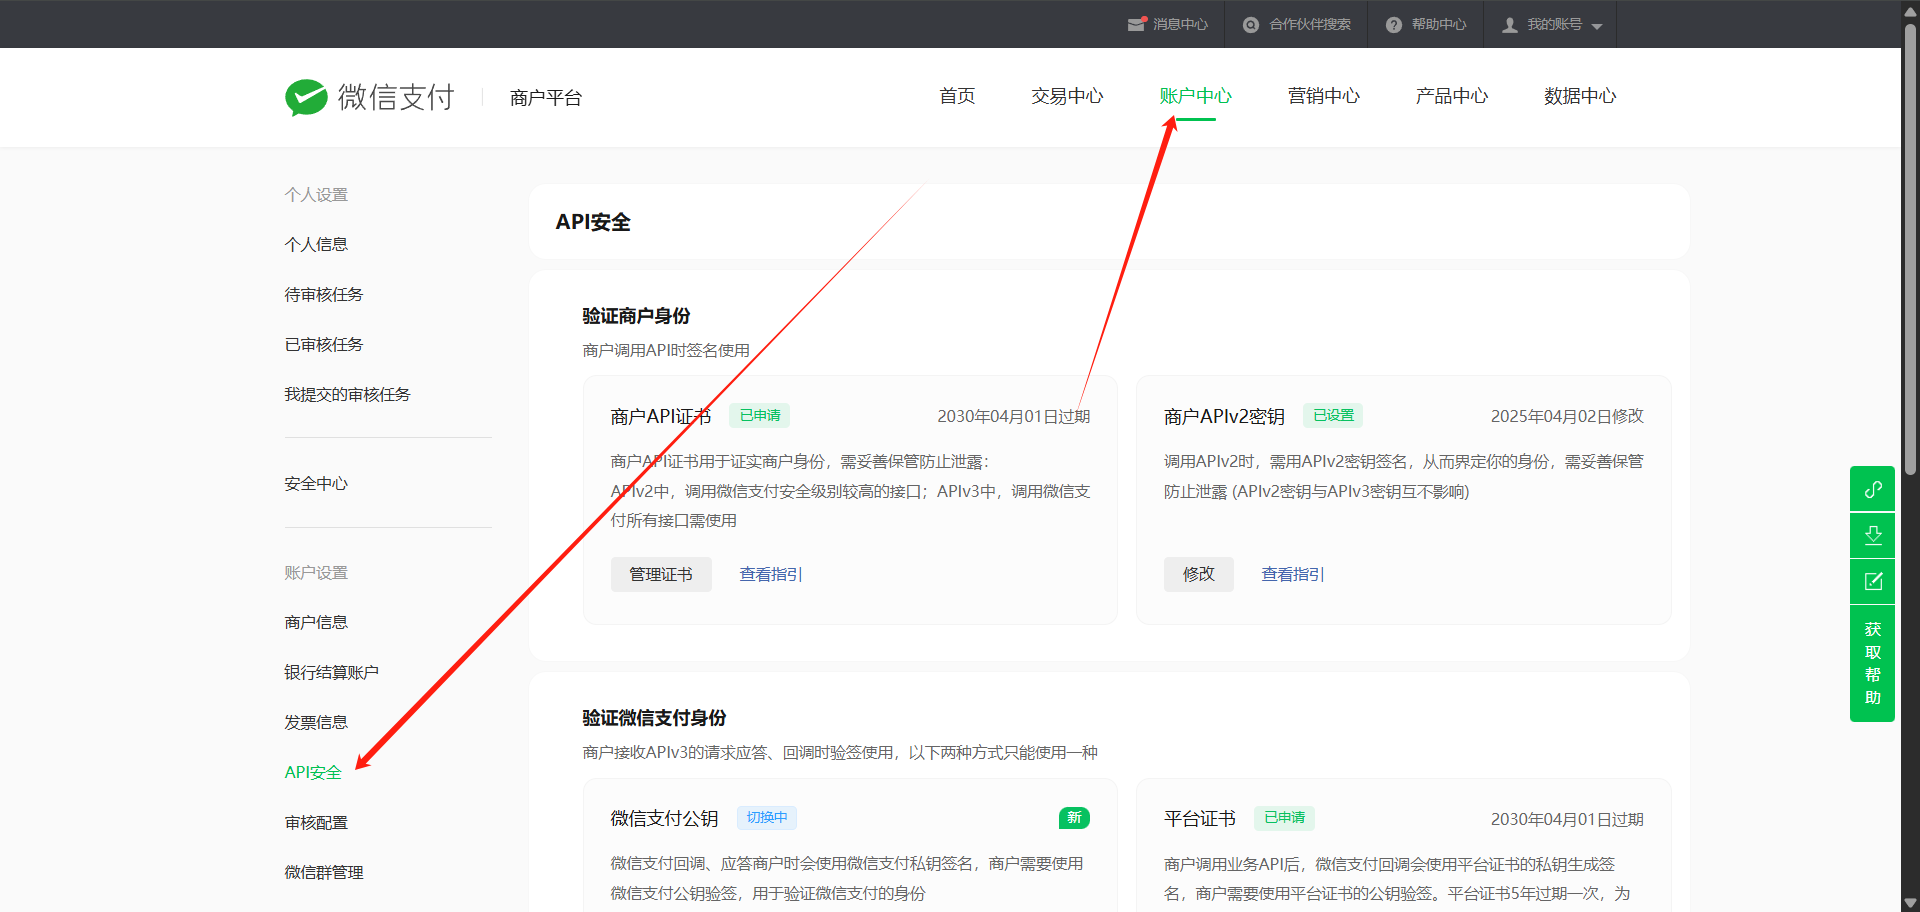Open 查看指引 link under 商户APIv2密钥
1920x912 pixels.
click(x=1292, y=574)
